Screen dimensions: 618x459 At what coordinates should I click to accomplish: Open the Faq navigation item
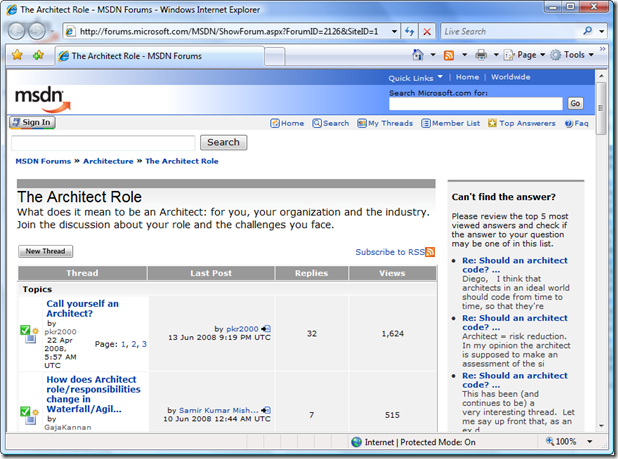coord(576,123)
